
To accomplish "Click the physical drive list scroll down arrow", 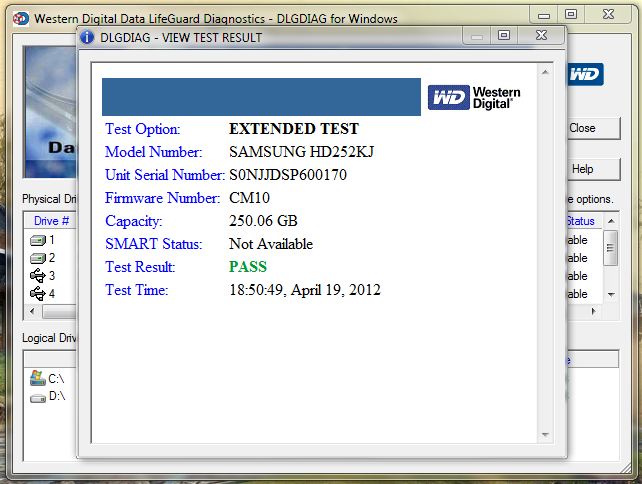I will 611,294.
